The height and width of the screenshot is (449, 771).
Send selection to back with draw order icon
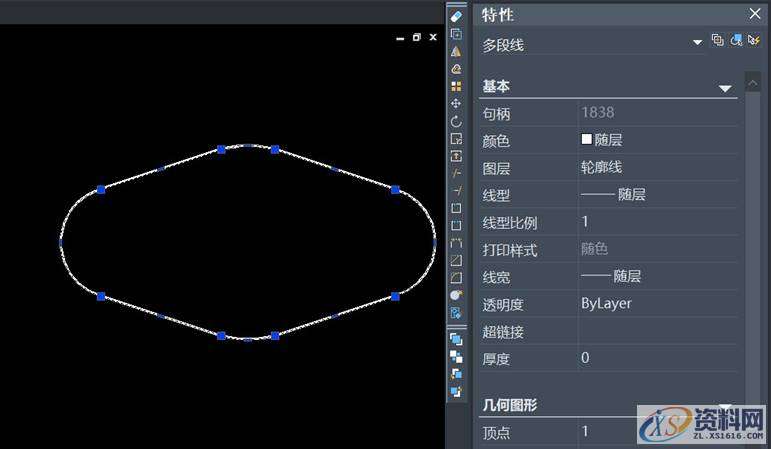[x=456, y=357]
